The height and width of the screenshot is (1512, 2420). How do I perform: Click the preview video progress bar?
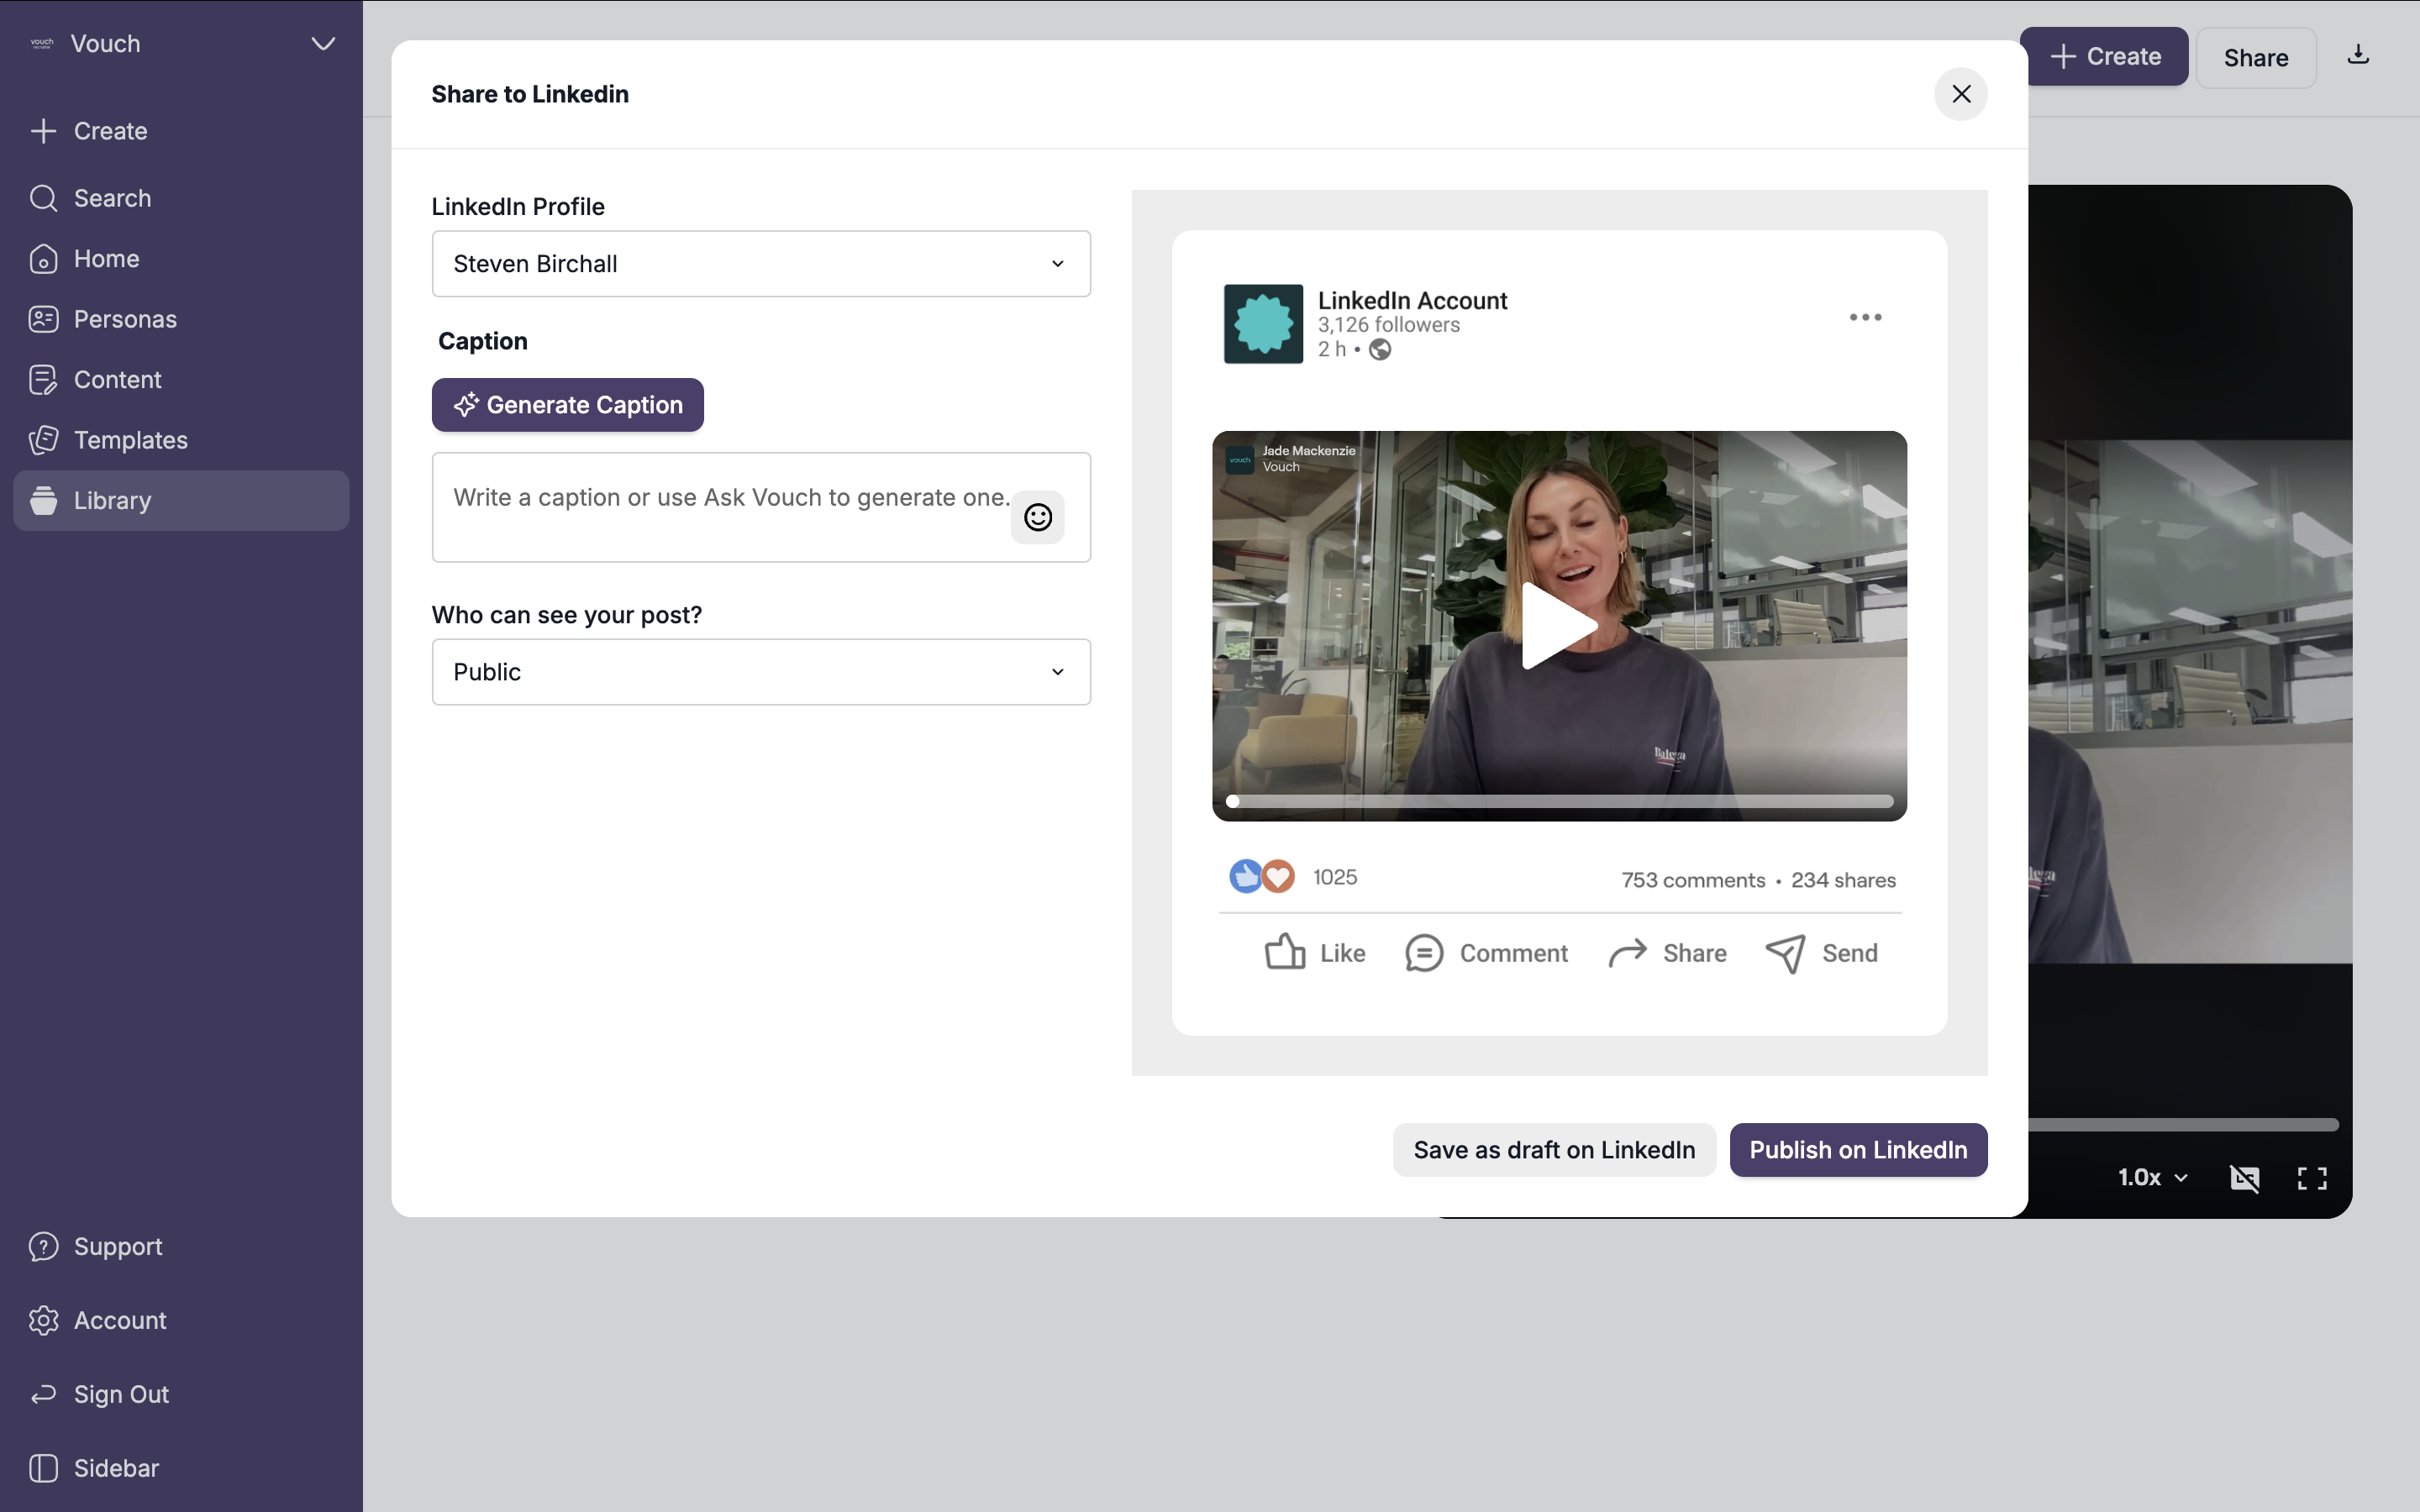click(x=1560, y=801)
